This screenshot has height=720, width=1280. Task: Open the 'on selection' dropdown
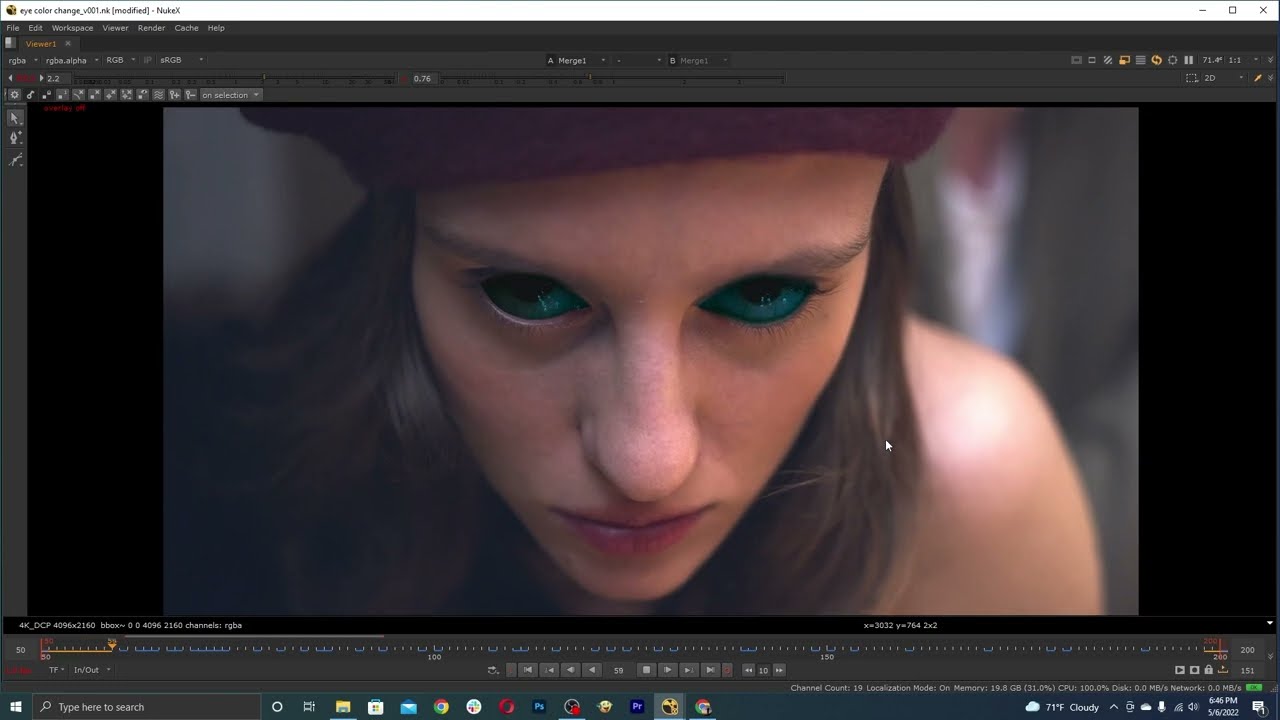click(x=231, y=95)
